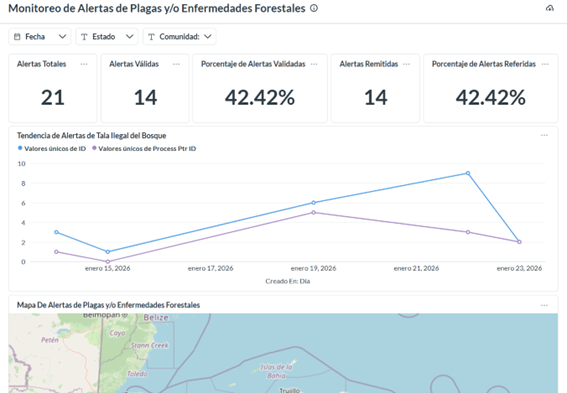Toggle Valores únicos de Process Ptr ID legend
The image size is (567, 393).
(x=144, y=149)
